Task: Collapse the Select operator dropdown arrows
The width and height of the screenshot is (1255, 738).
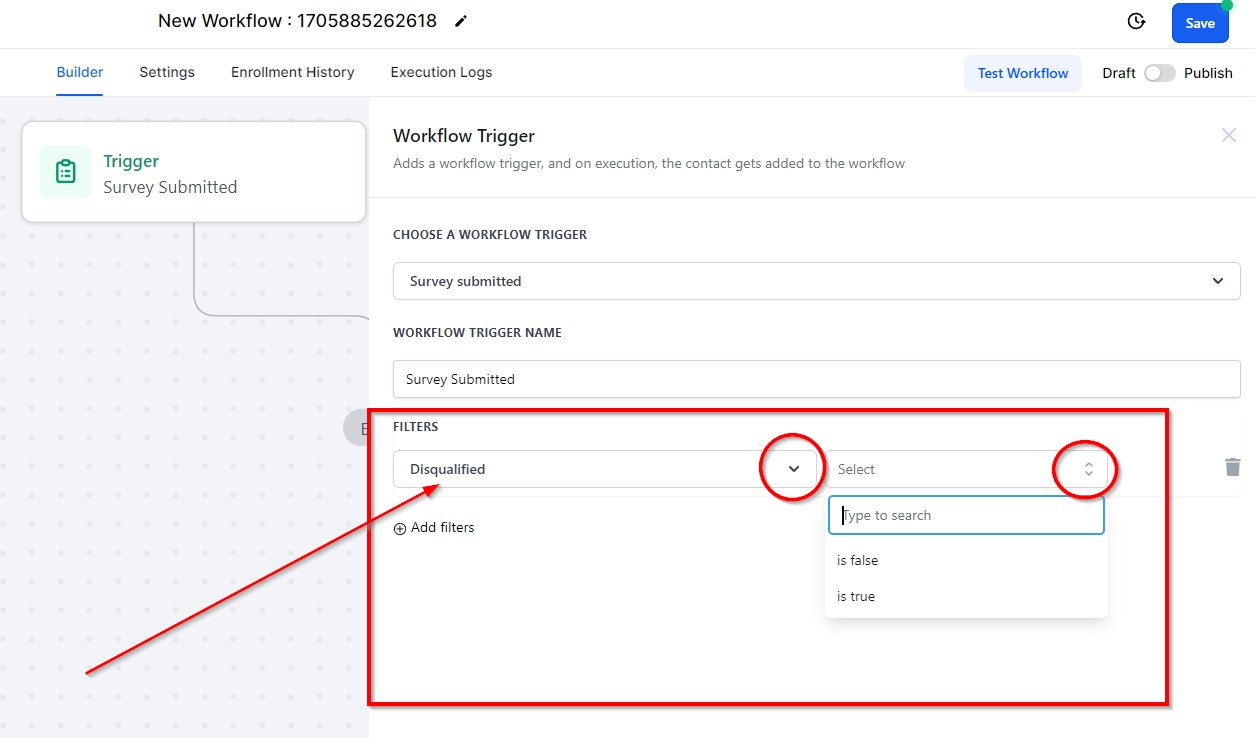Action: click(x=1088, y=469)
